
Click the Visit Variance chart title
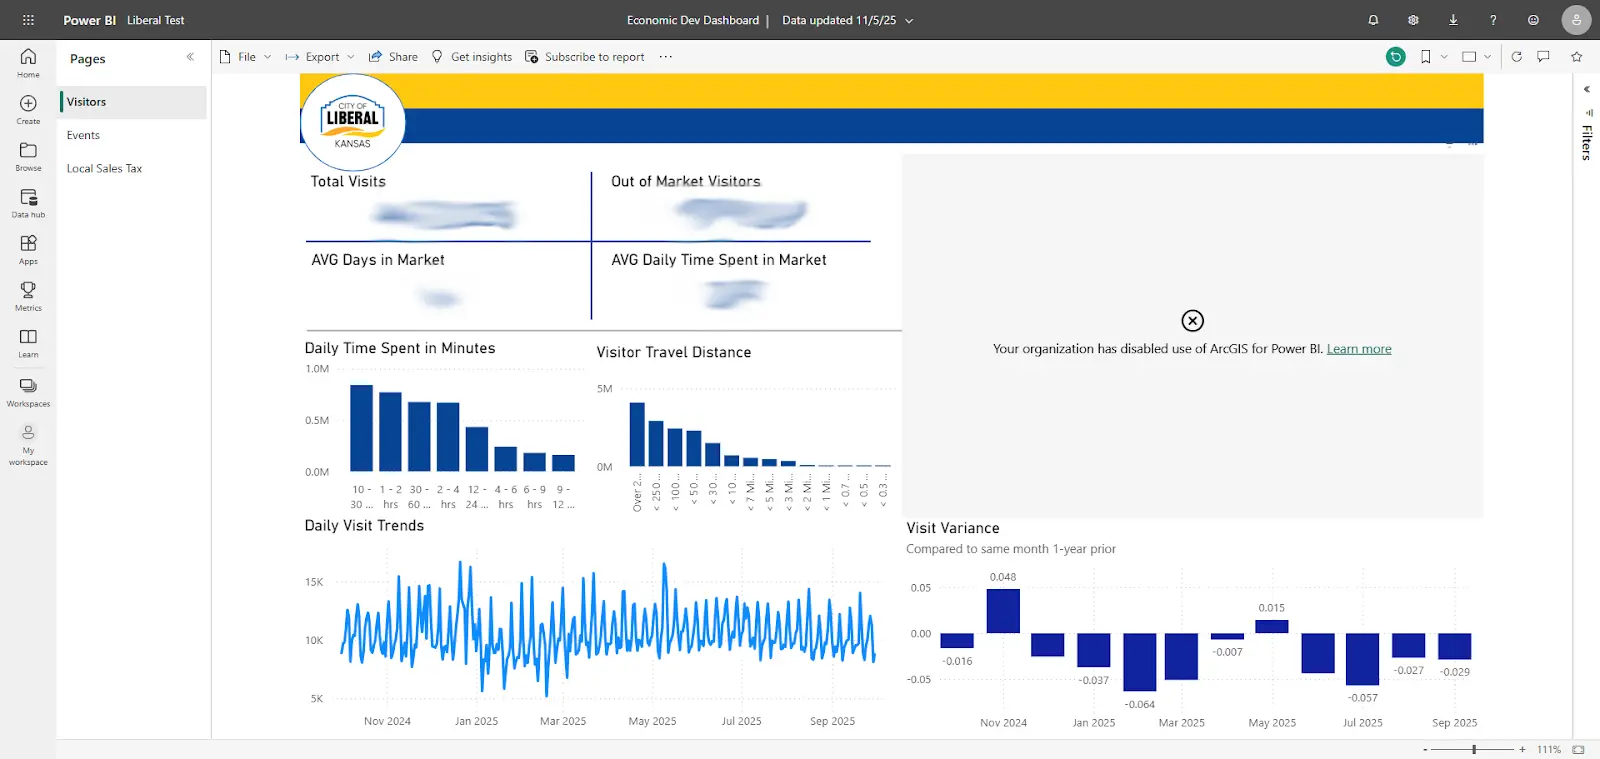click(953, 528)
